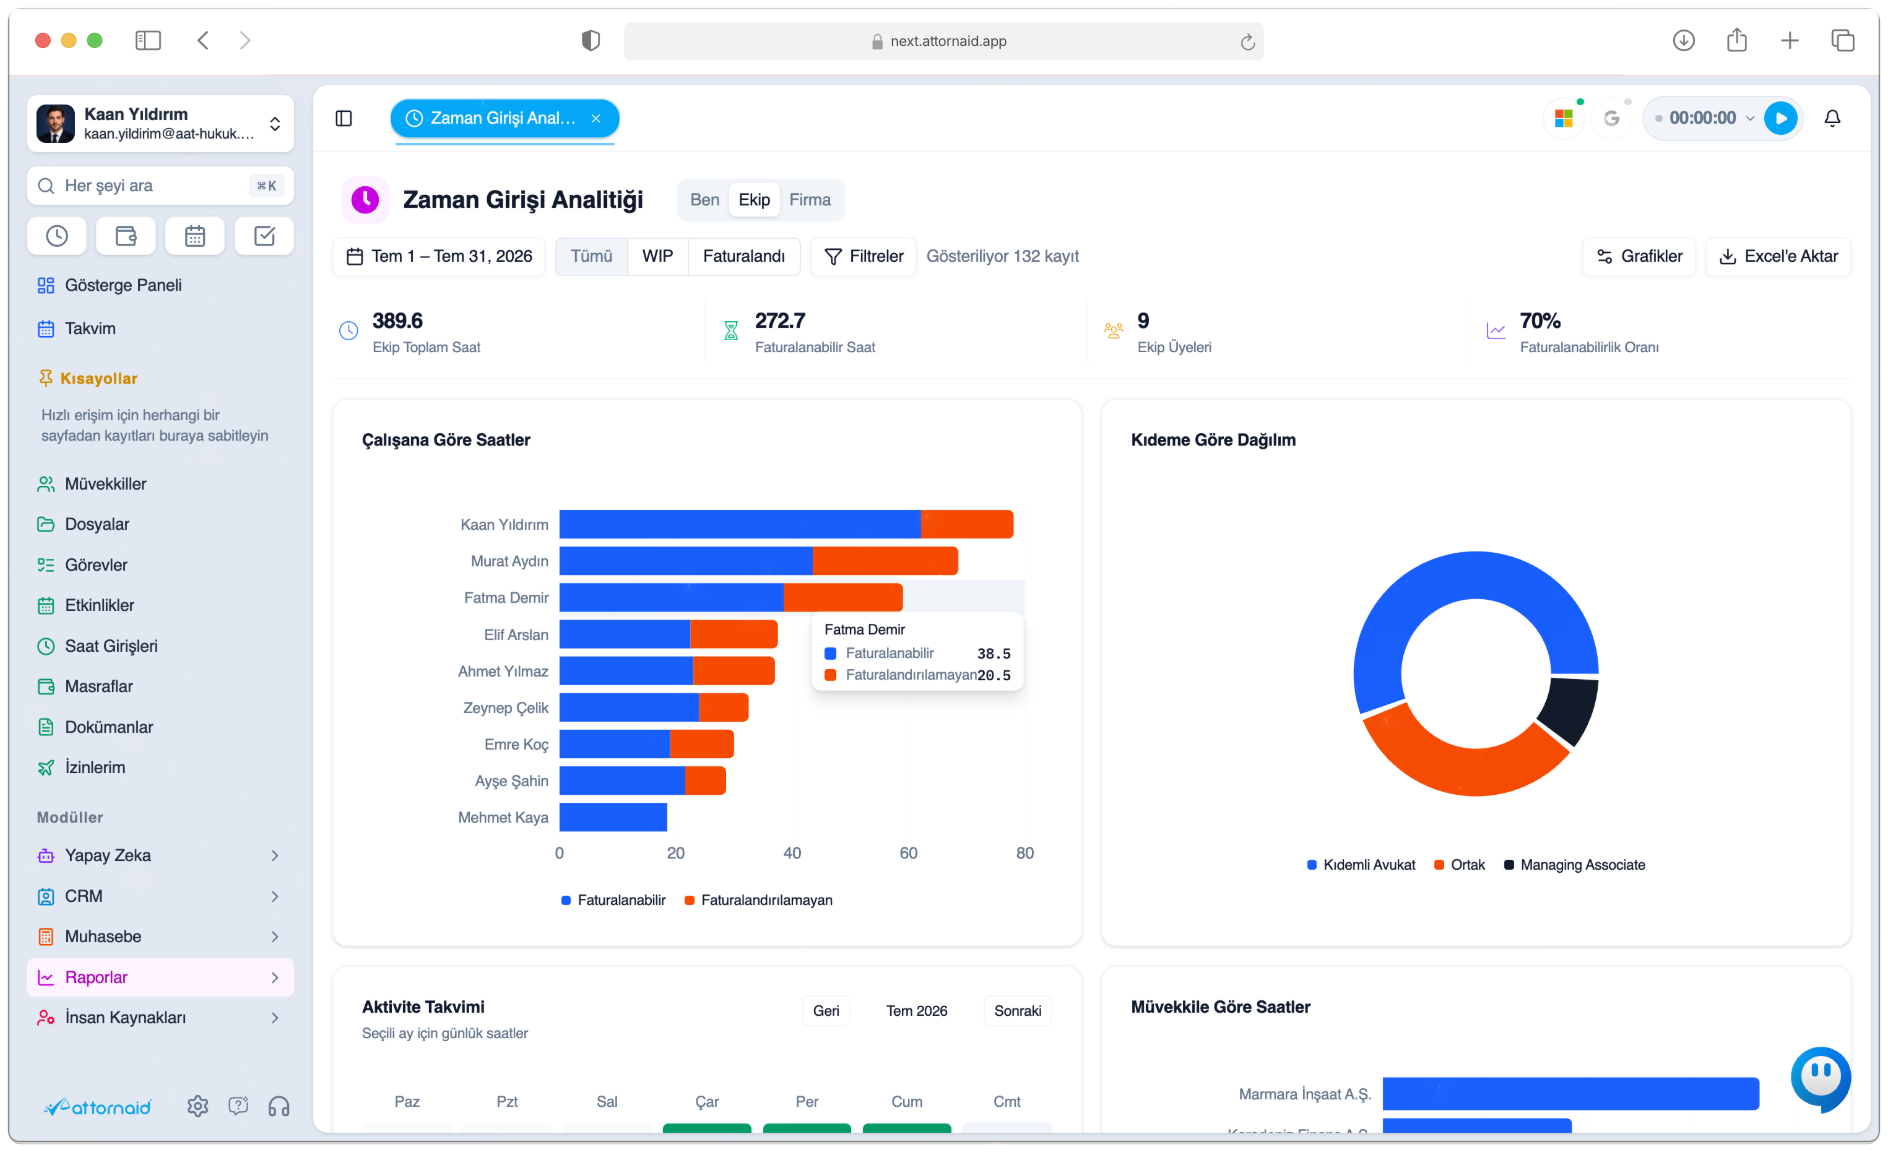The image size is (1888, 1152).
Task: Click the Excel'e Aktar button
Action: pos(1778,256)
